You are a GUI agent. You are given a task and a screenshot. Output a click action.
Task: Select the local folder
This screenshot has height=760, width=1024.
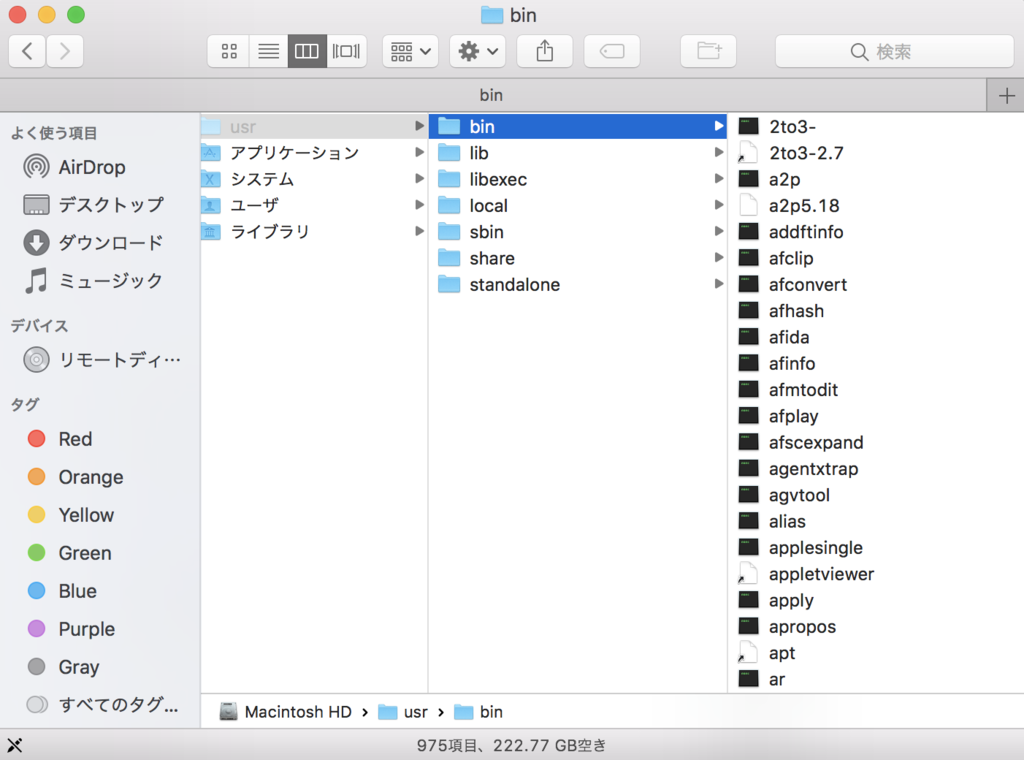coord(578,206)
